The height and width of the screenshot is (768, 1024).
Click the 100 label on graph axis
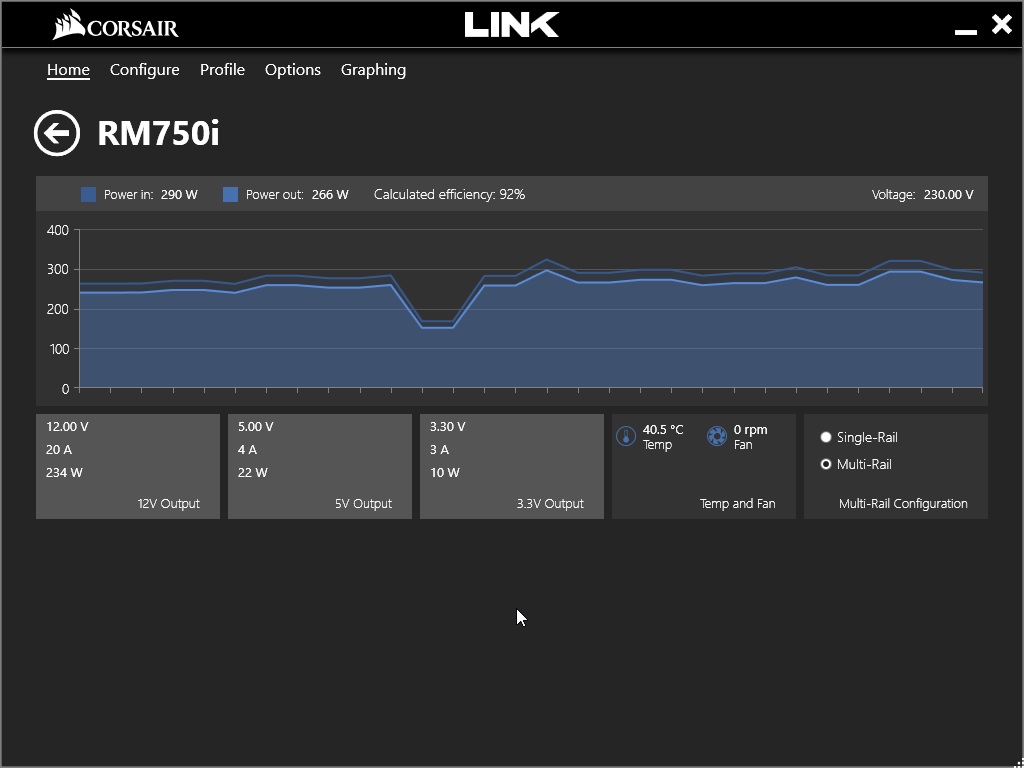tap(58, 349)
